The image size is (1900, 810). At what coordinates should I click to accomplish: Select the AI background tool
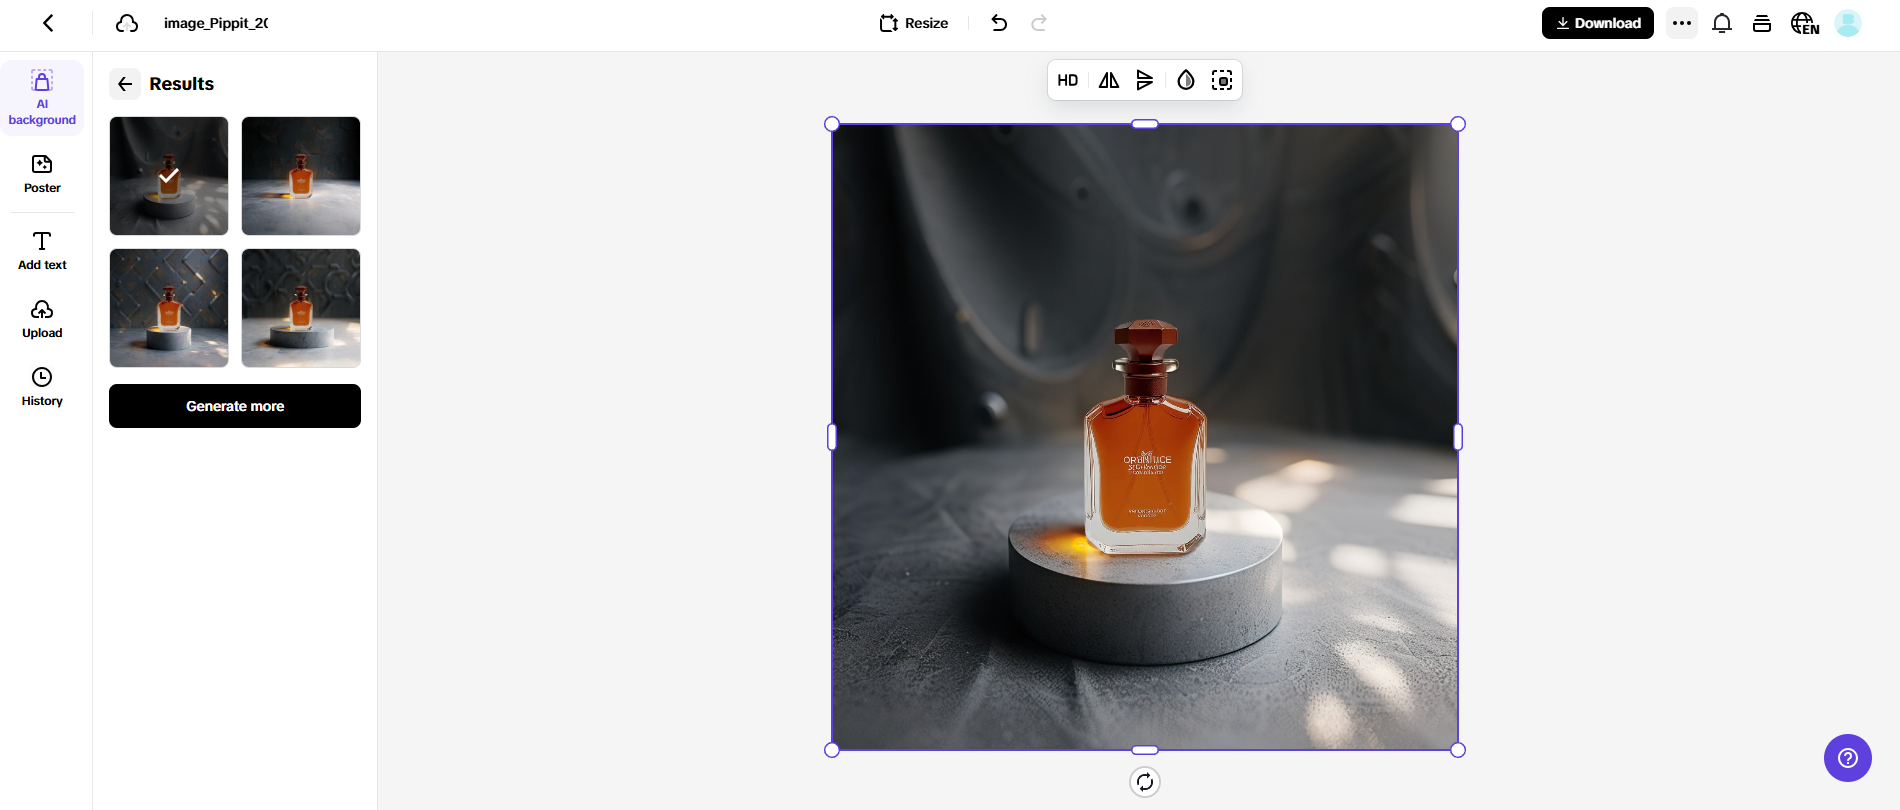click(x=42, y=98)
